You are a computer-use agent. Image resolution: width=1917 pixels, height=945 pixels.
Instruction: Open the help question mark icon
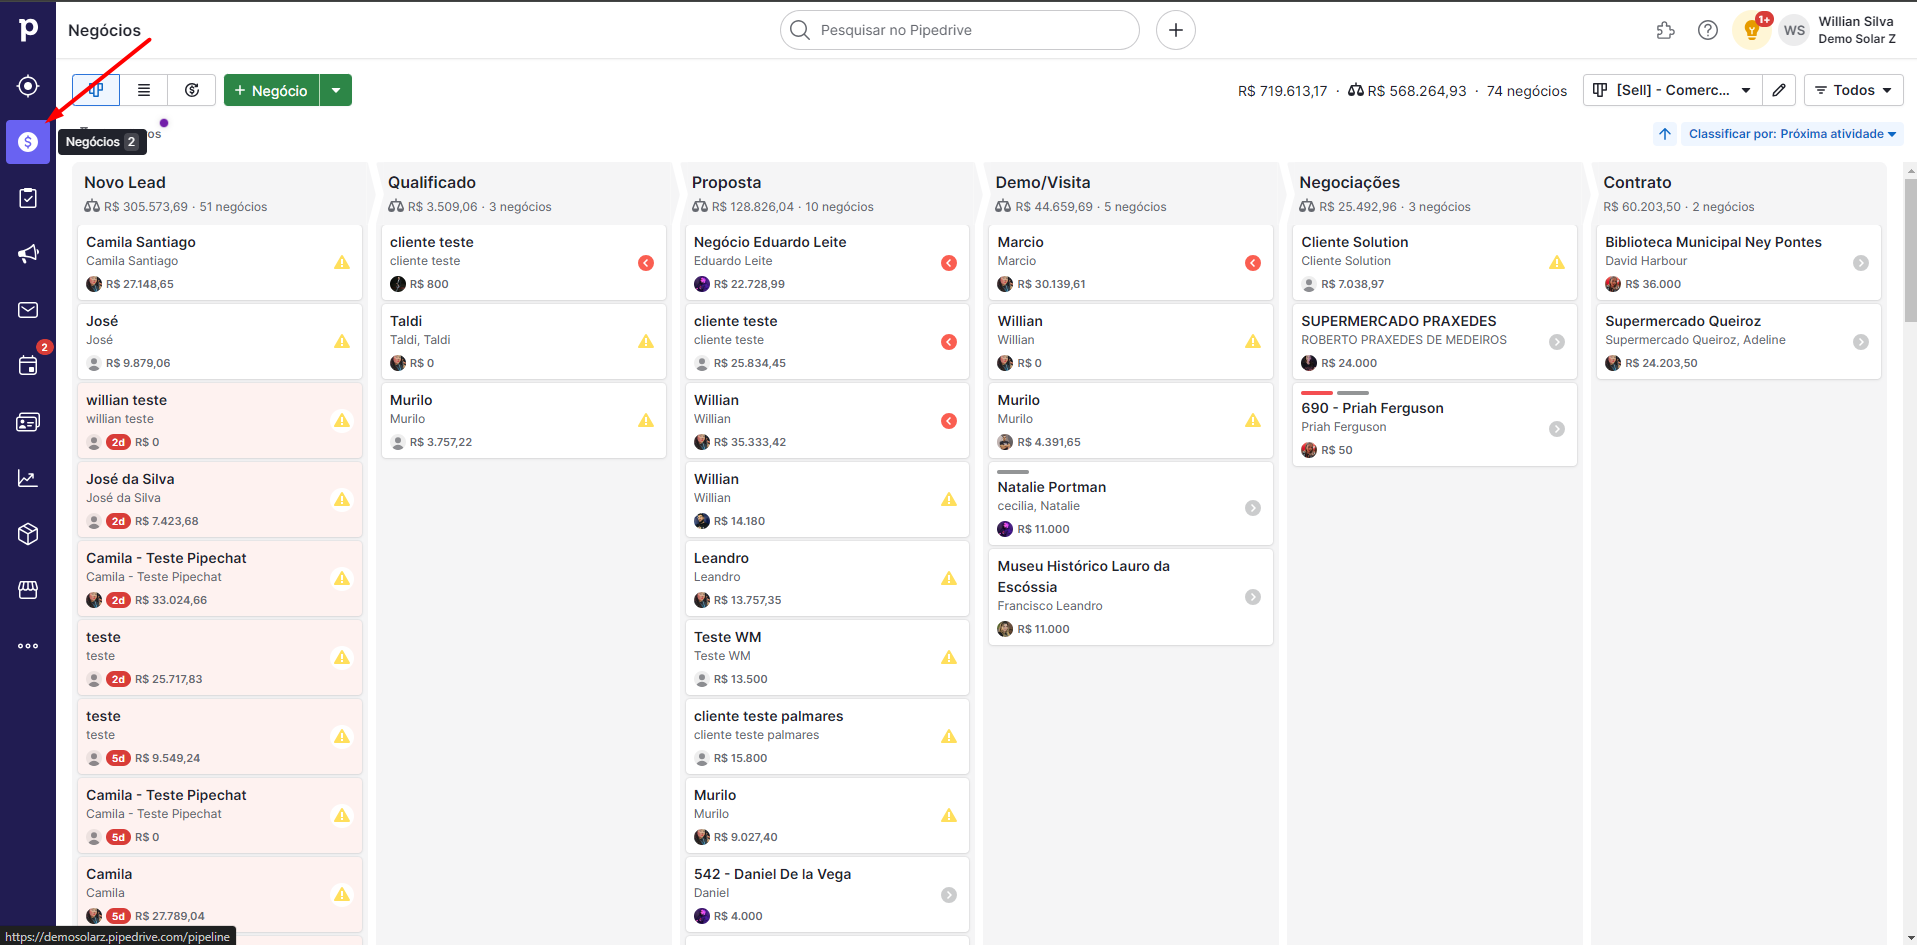(x=1708, y=30)
